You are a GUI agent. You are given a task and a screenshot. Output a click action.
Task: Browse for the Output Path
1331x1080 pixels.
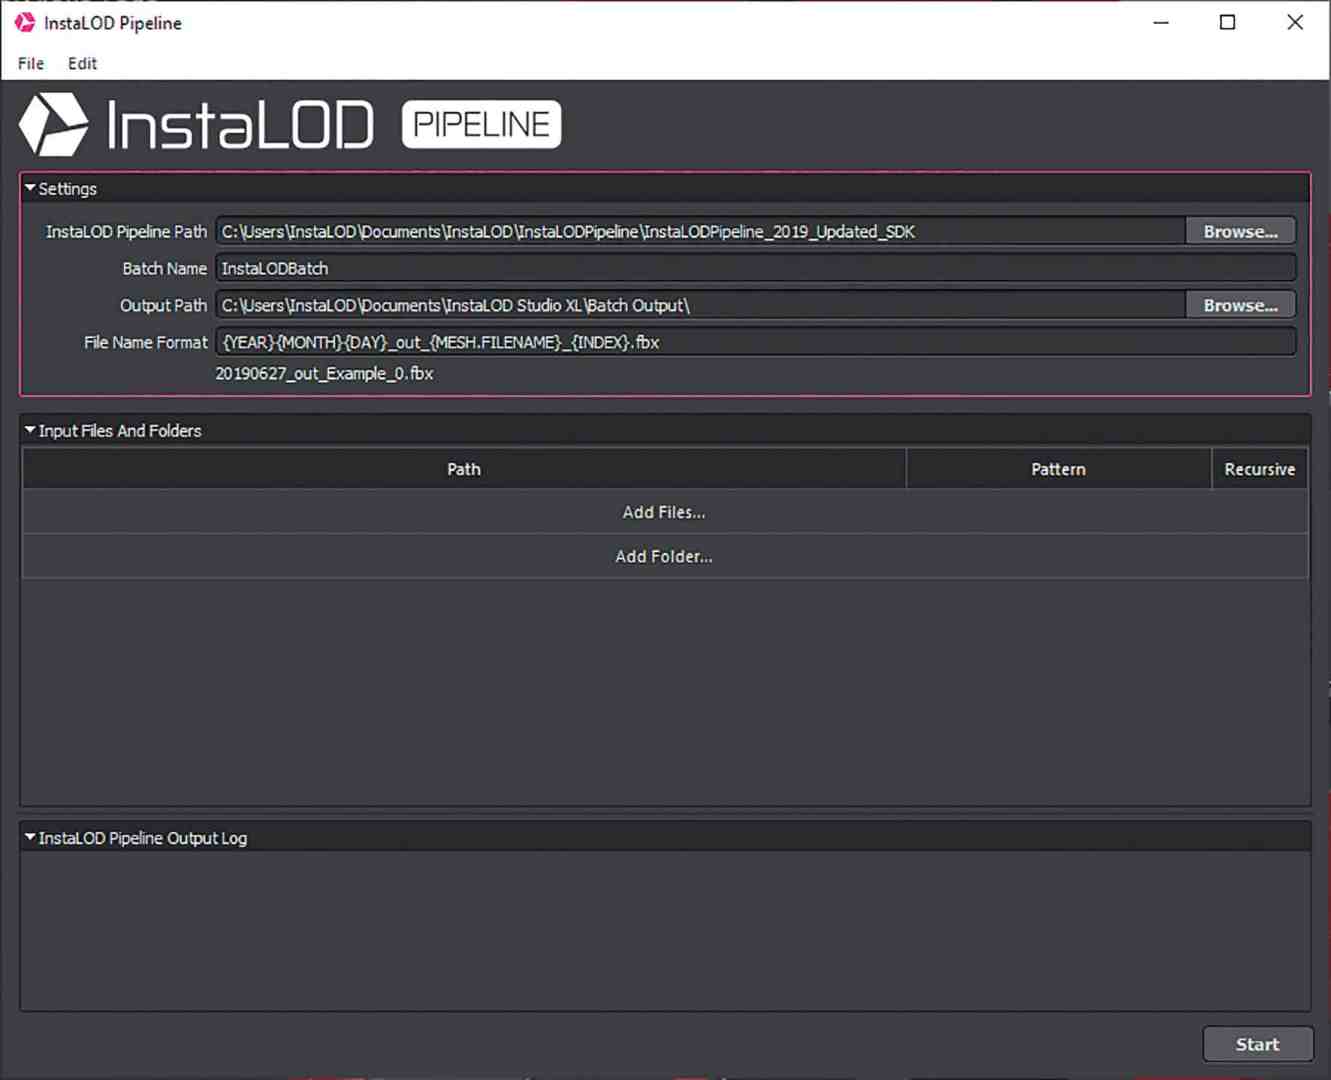1240,305
